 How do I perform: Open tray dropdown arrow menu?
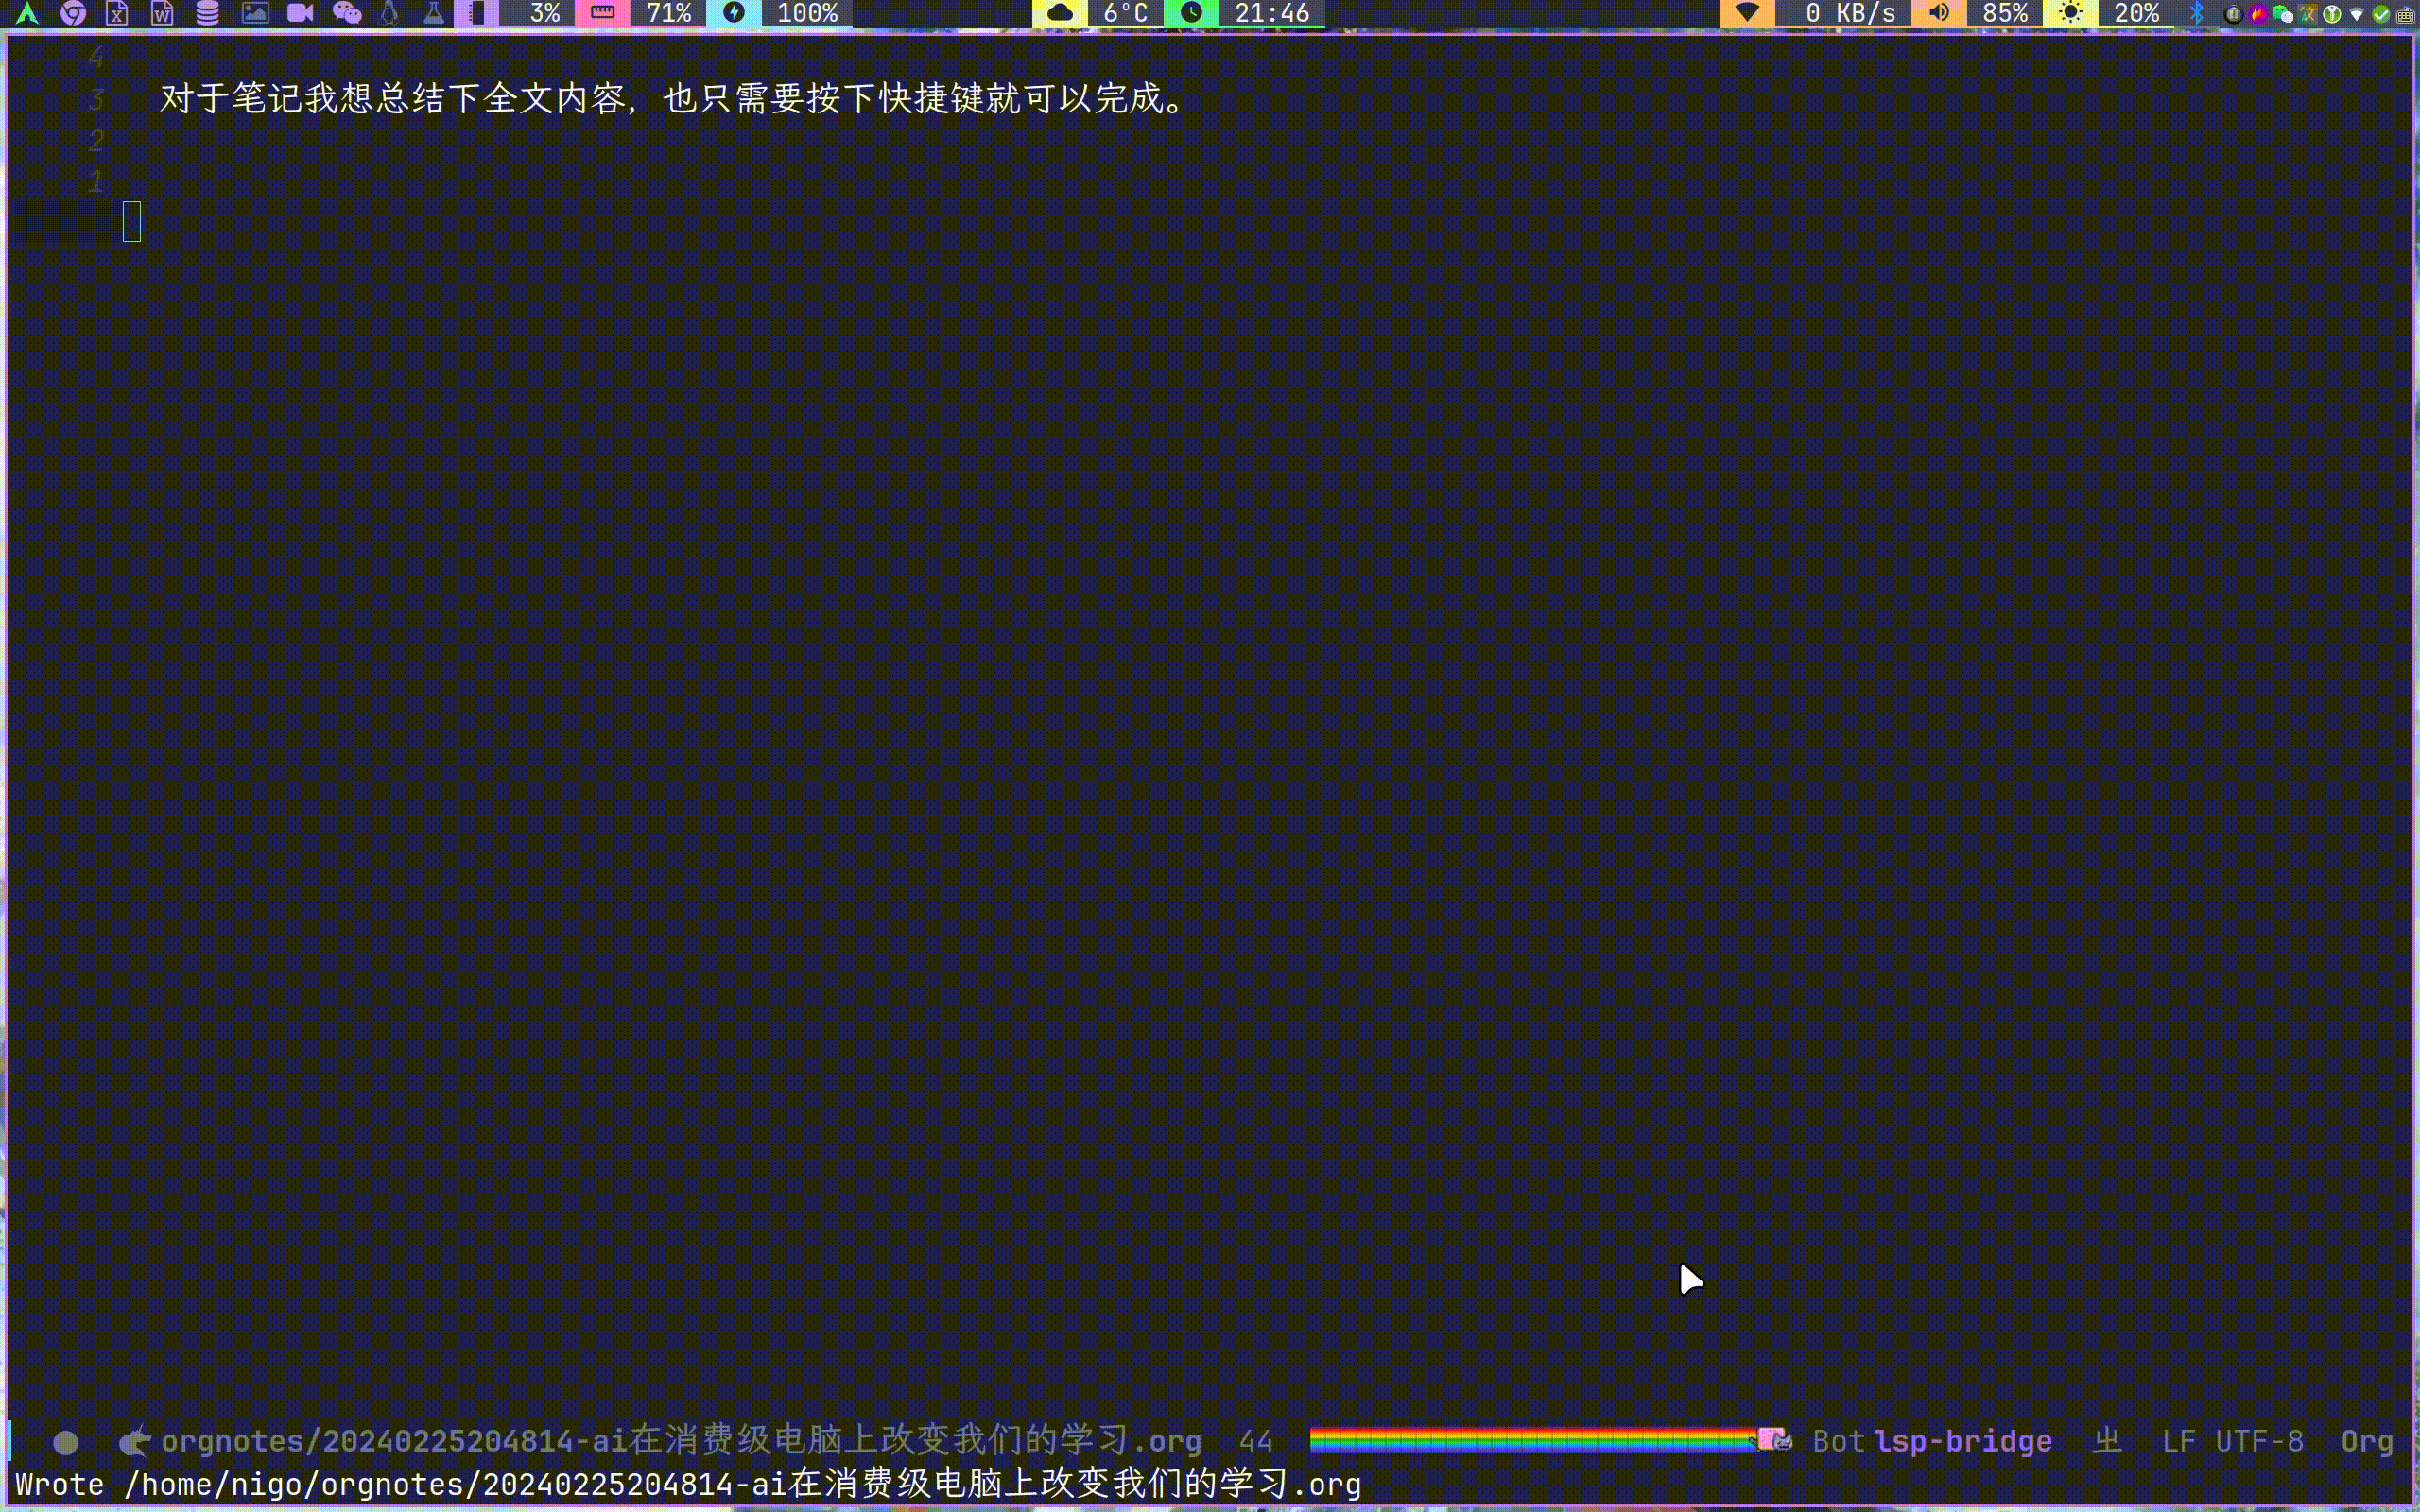click(x=2357, y=14)
